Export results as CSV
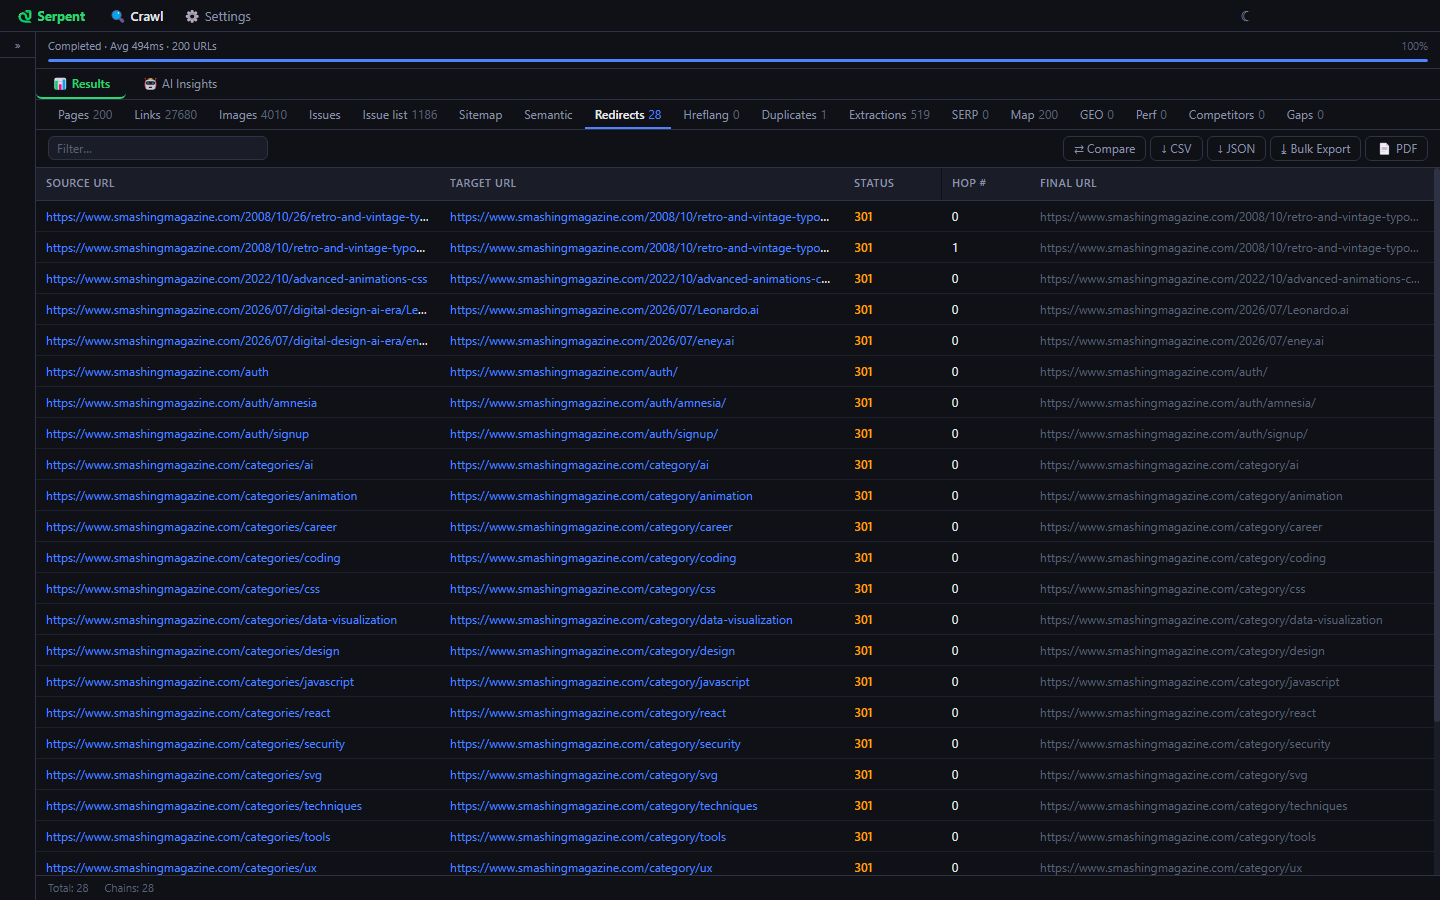1440x900 pixels. click(x=1176, y=149)
